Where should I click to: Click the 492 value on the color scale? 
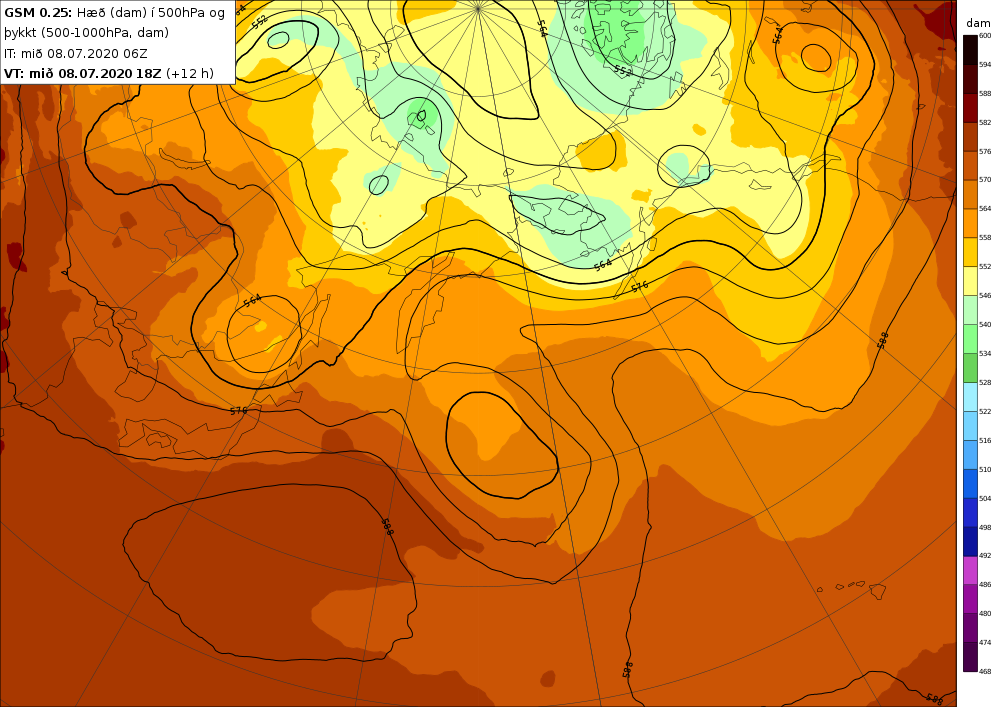coord(985,556)
